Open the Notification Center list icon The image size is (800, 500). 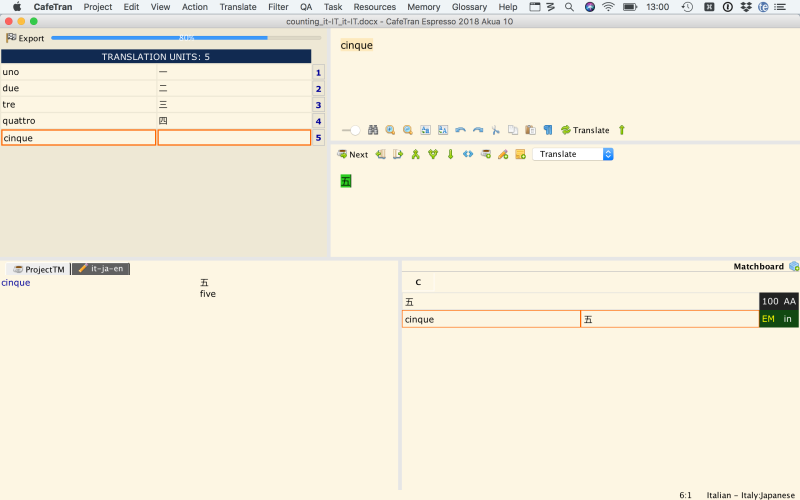pos(780,7)
